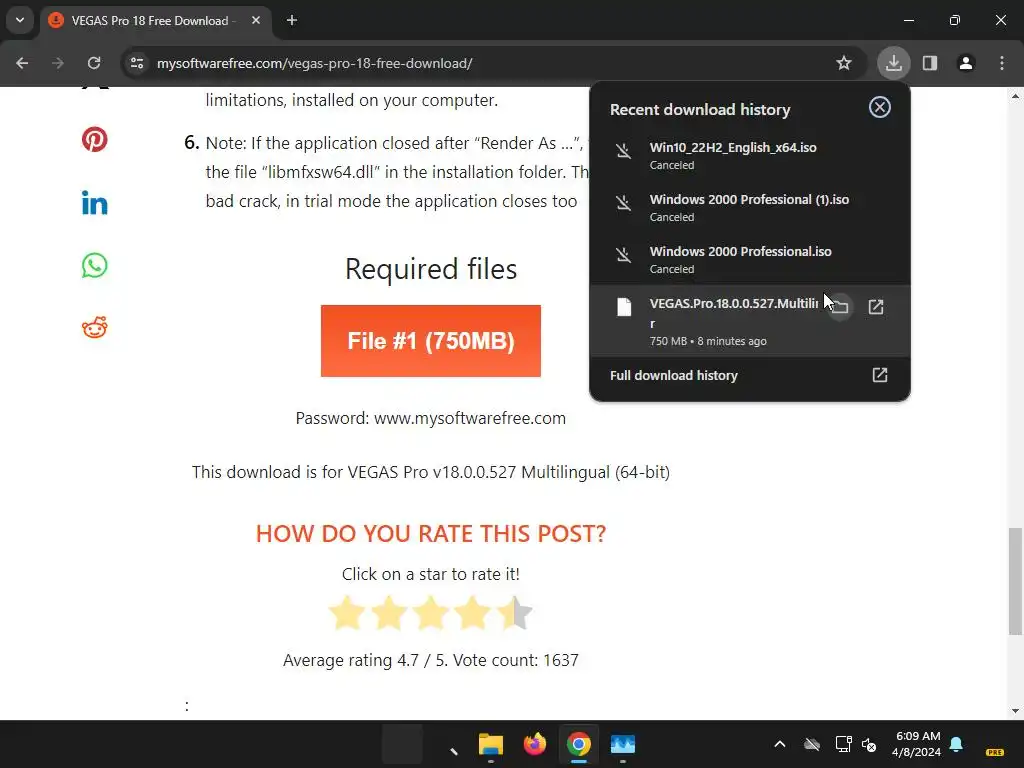Select Win10_22H2_English_x64.iso file name

(x=733, y=148)
